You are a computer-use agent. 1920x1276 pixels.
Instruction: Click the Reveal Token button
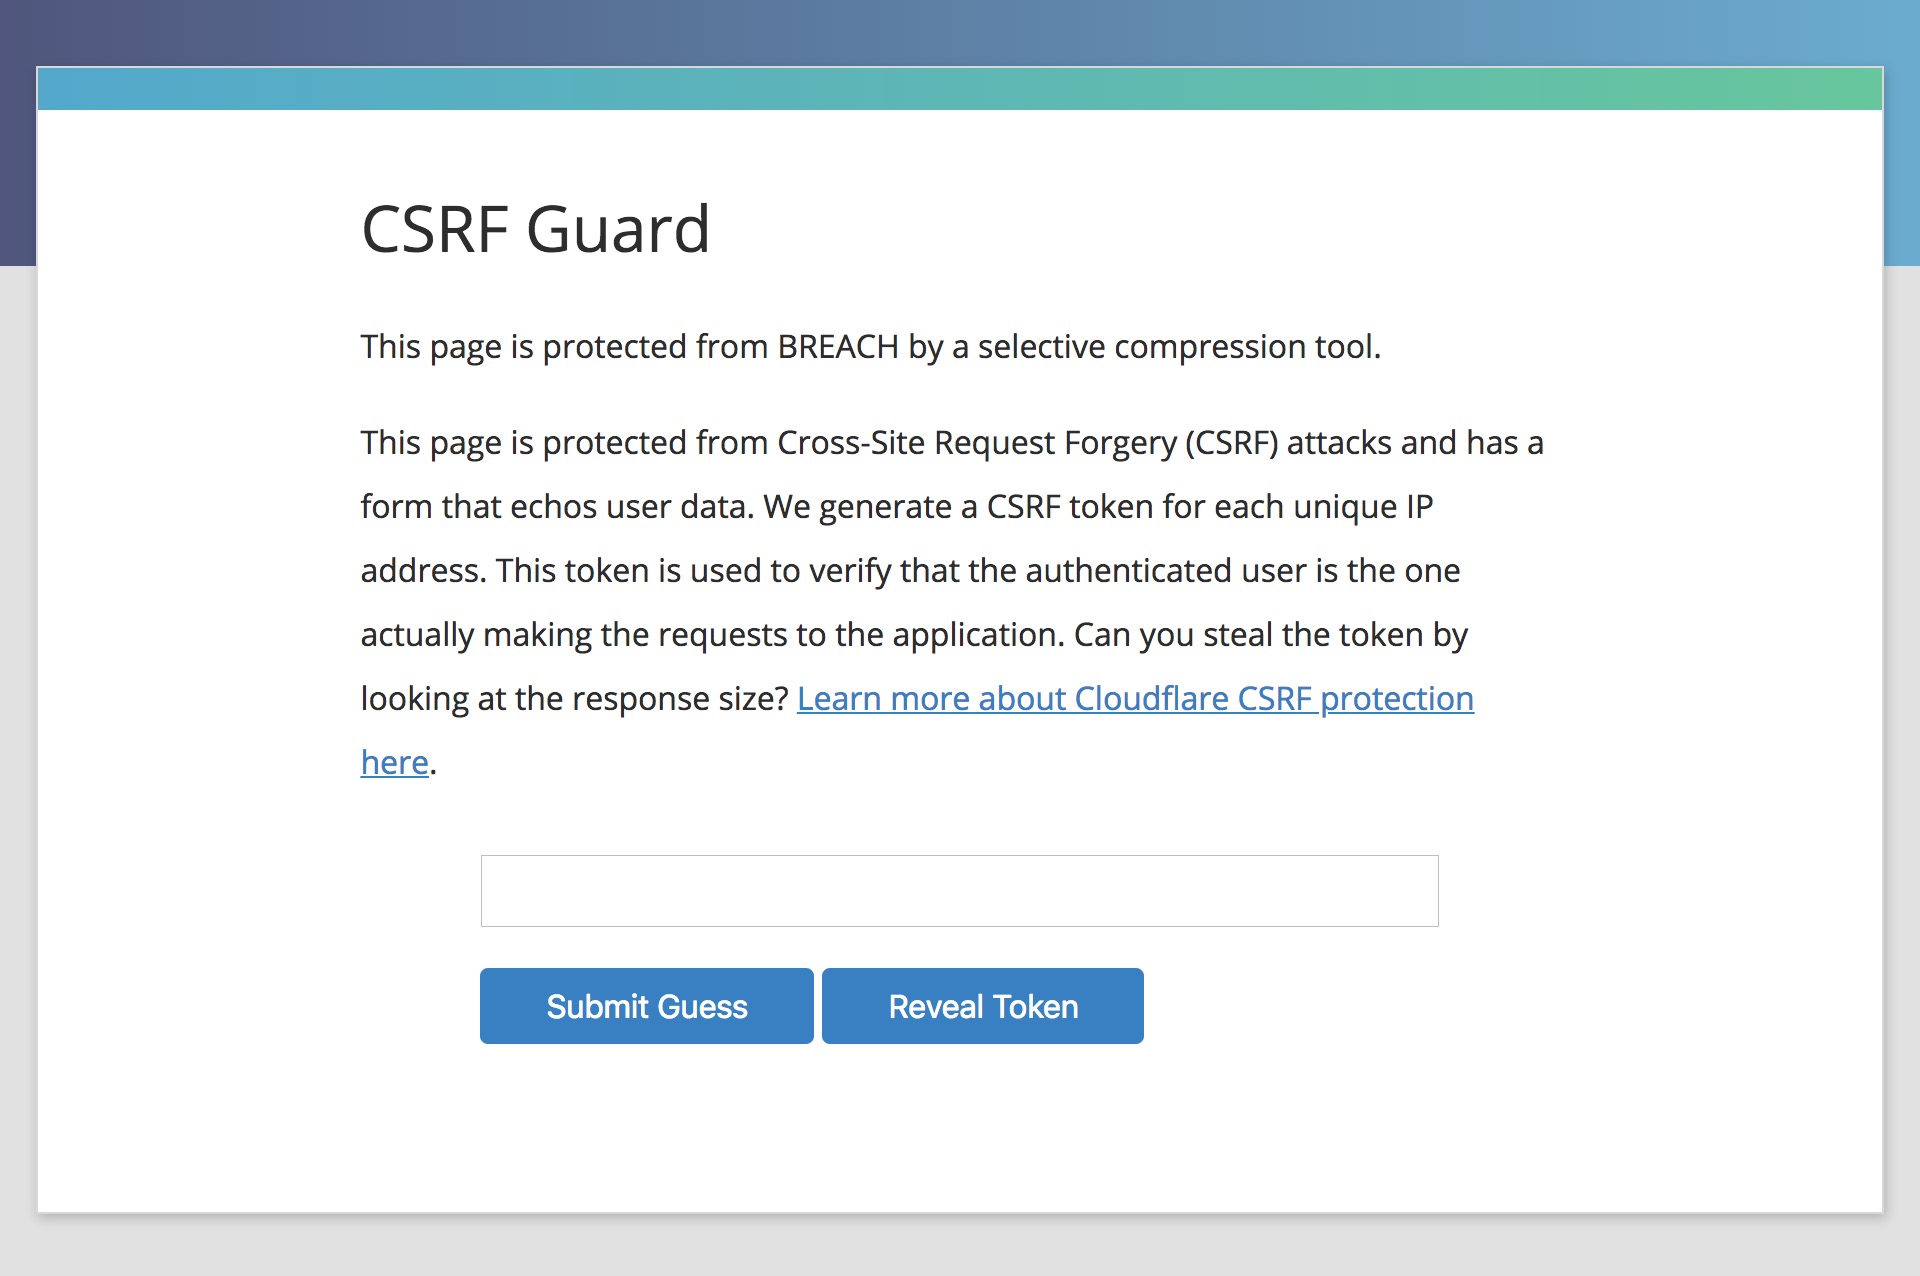pyautogui.click(x=983, y=1006)
